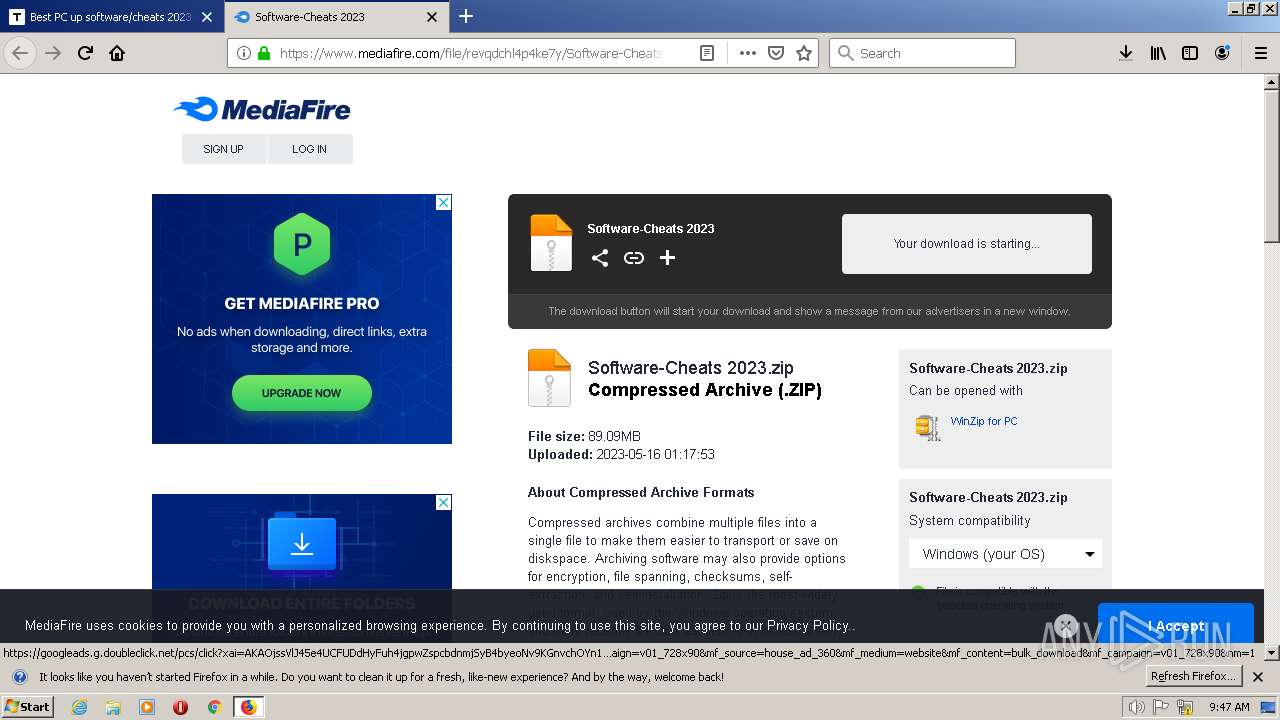
Task: Click the Download Entire Folders ad image
Action: click(x=302, y=567)
